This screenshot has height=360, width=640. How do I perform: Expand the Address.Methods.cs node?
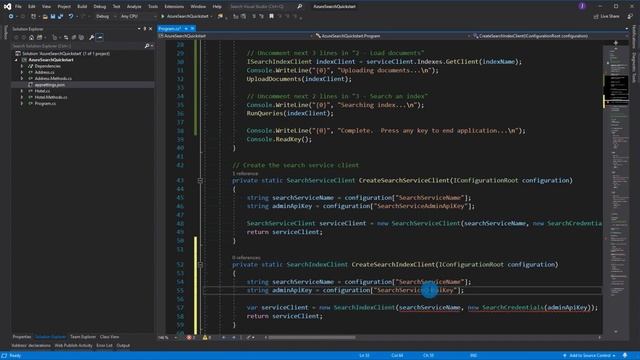[x=22, y=78]
